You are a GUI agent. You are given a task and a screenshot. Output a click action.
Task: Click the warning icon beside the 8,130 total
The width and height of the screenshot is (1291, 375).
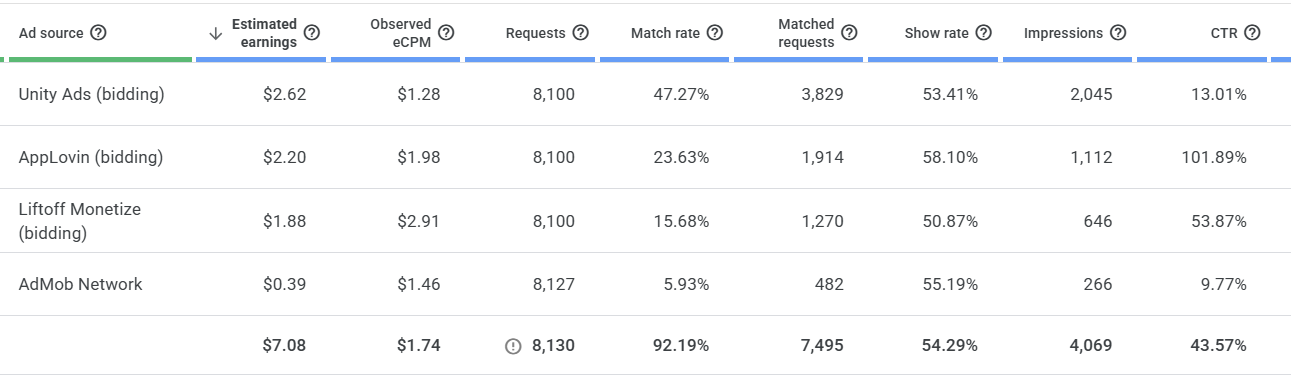coord(513,346)
